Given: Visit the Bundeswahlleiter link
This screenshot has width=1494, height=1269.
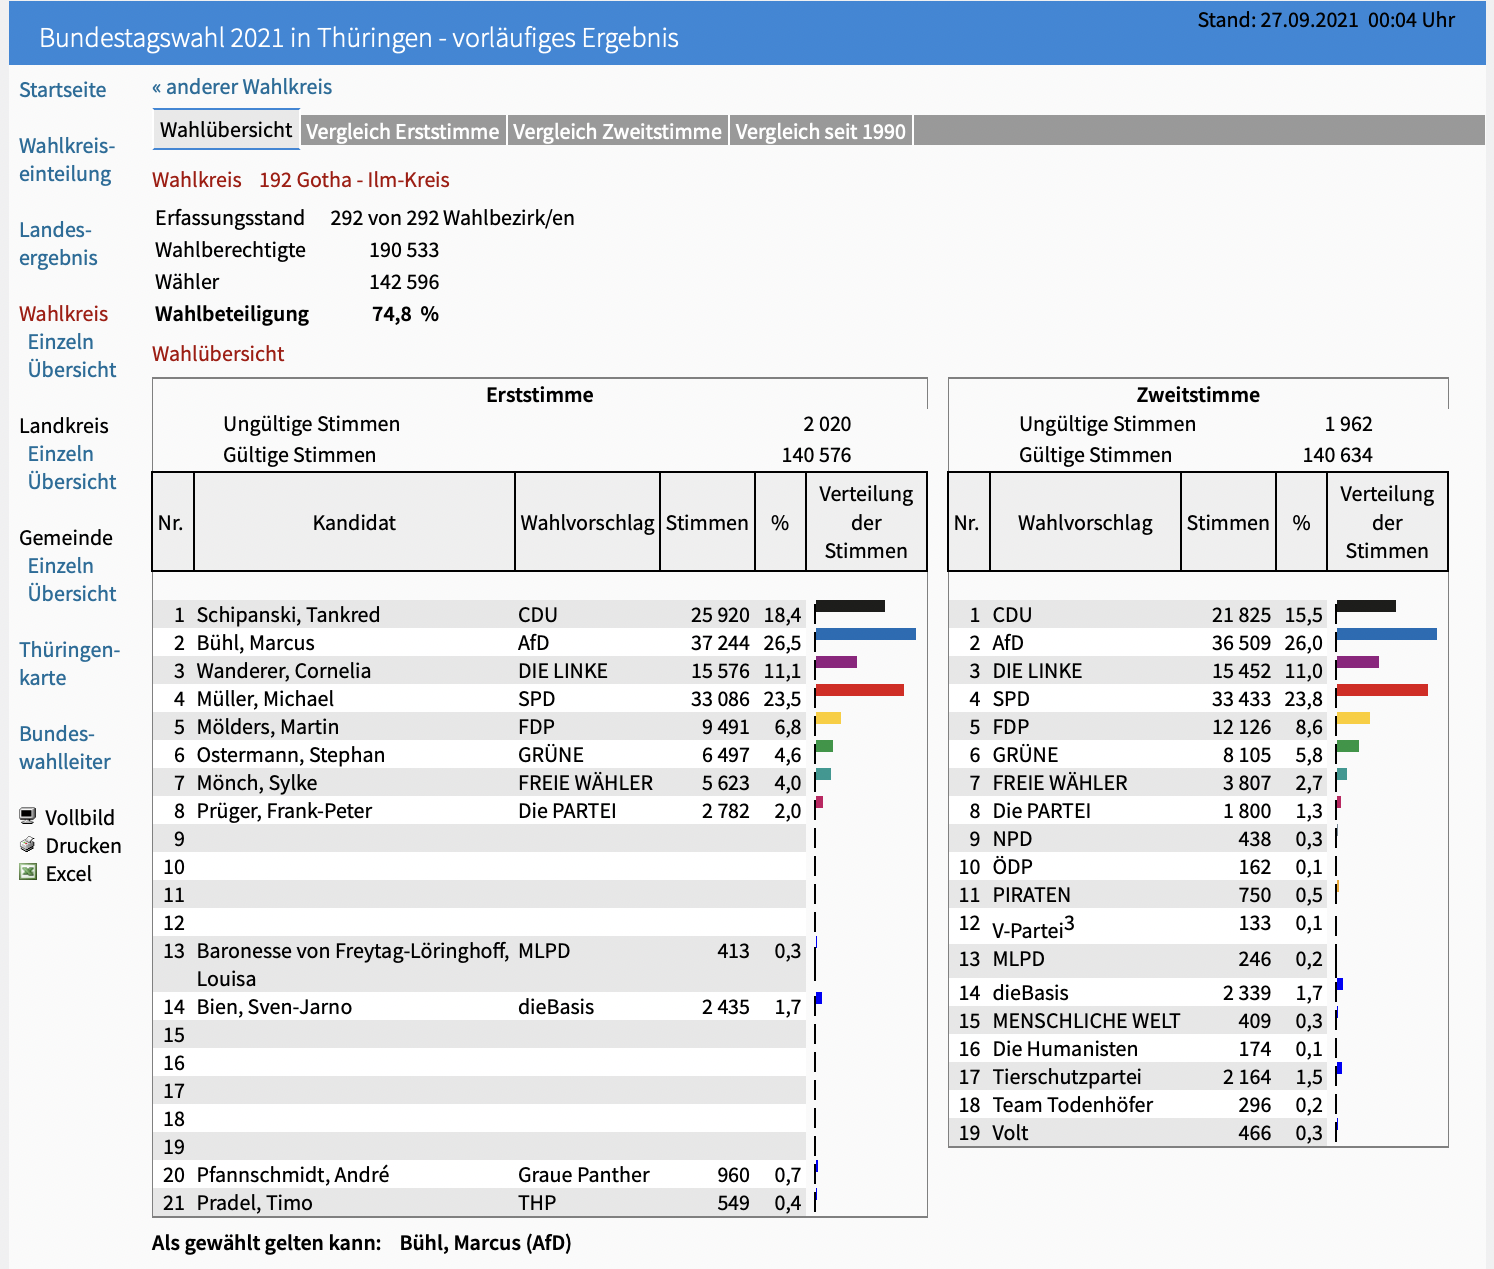Looking at the screenshot, I should click(x=65, y=748).
